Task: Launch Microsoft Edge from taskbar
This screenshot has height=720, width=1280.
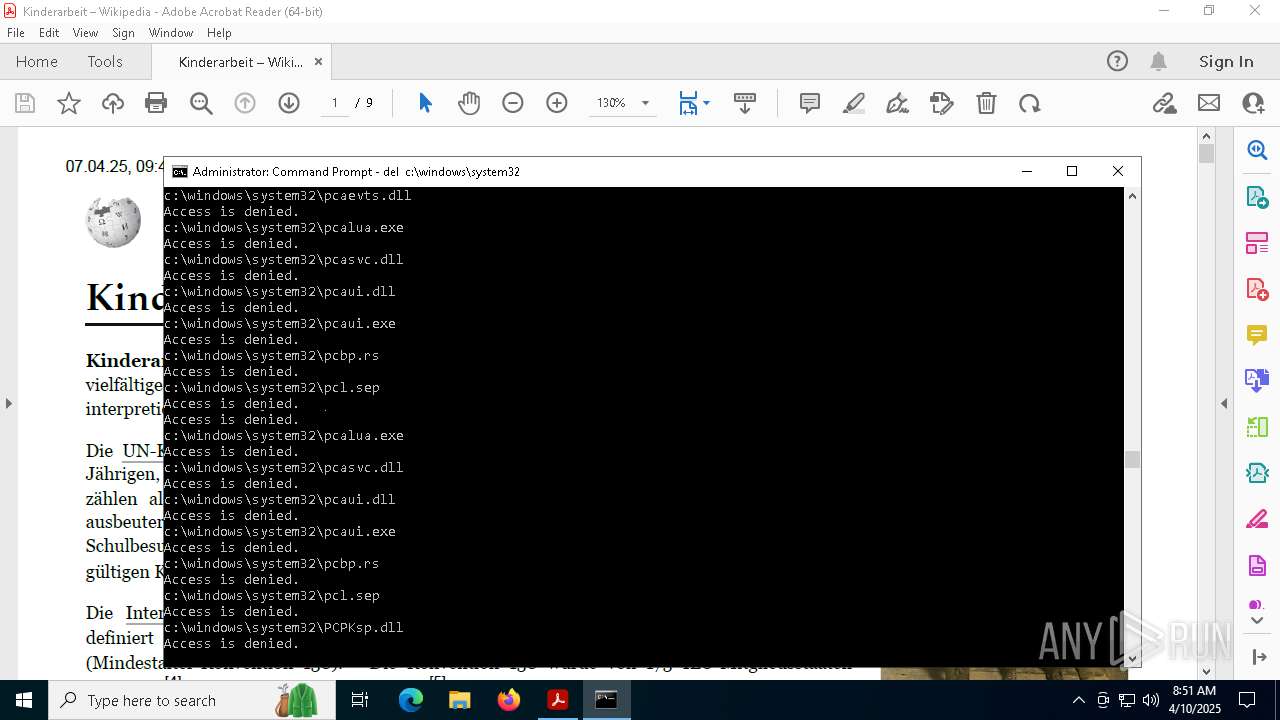Action: (x=411, y=700)
